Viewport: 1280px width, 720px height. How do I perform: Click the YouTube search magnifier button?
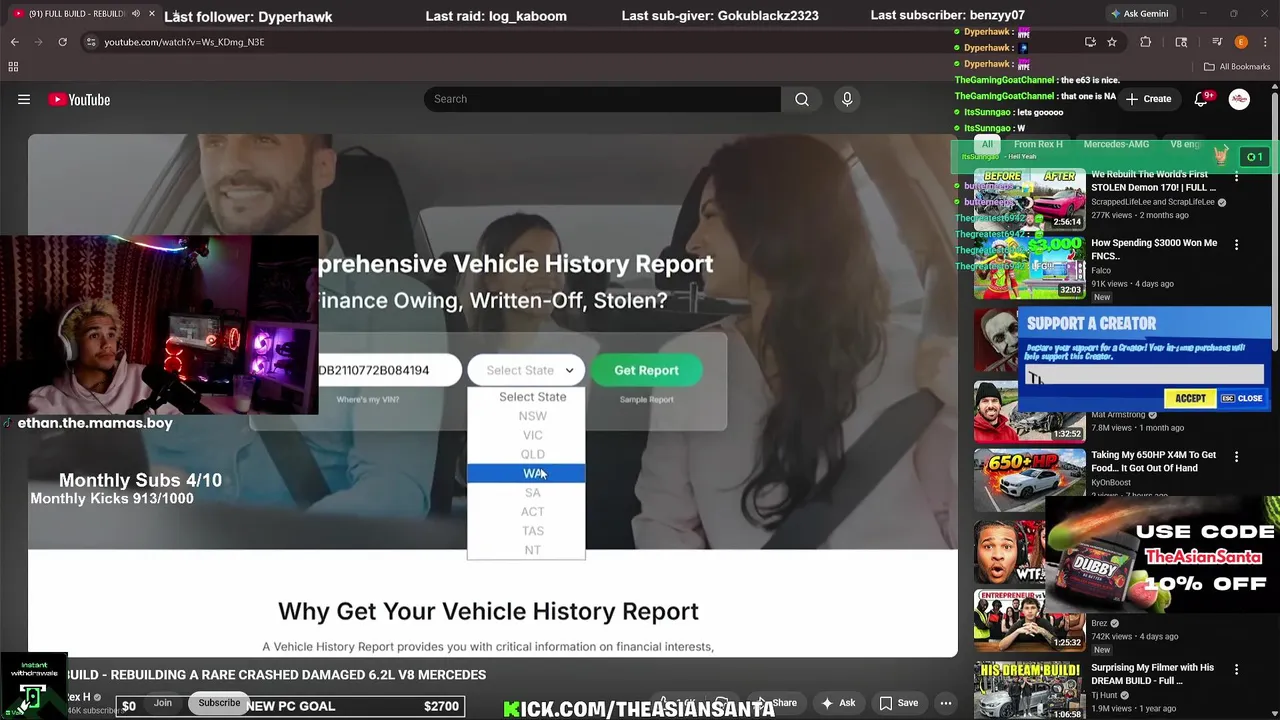point(802,99)
